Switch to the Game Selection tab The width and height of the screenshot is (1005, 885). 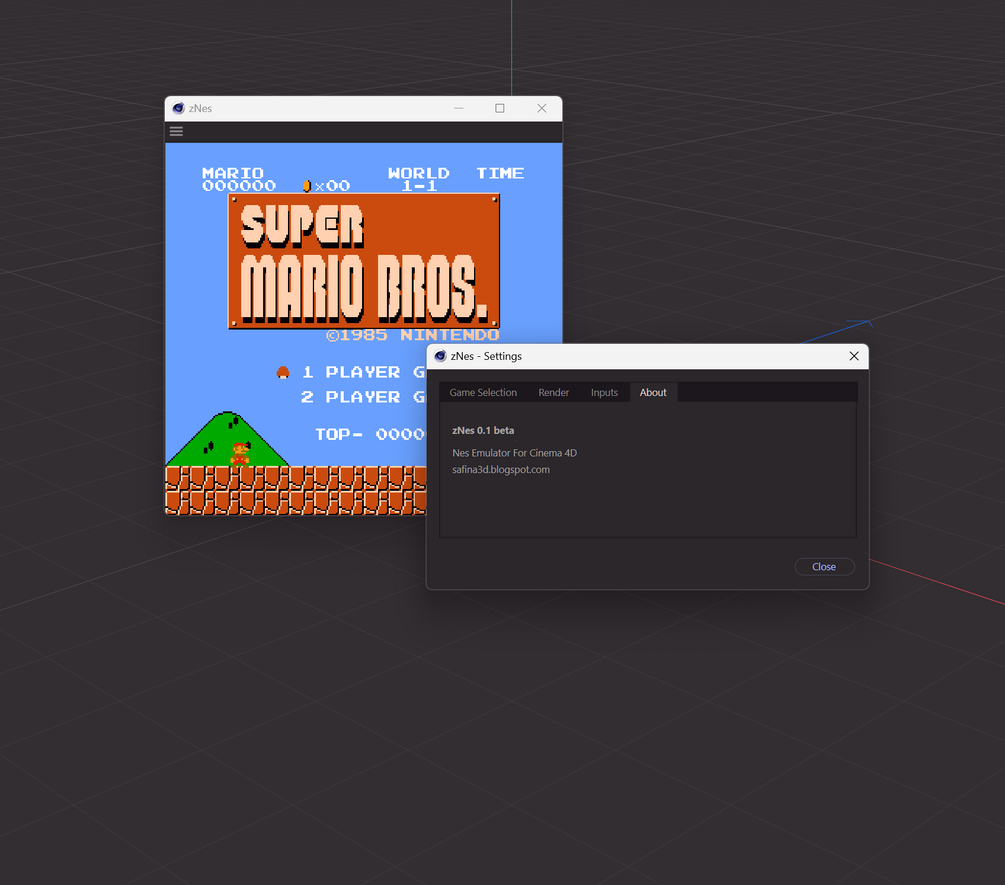pos(483,392)
